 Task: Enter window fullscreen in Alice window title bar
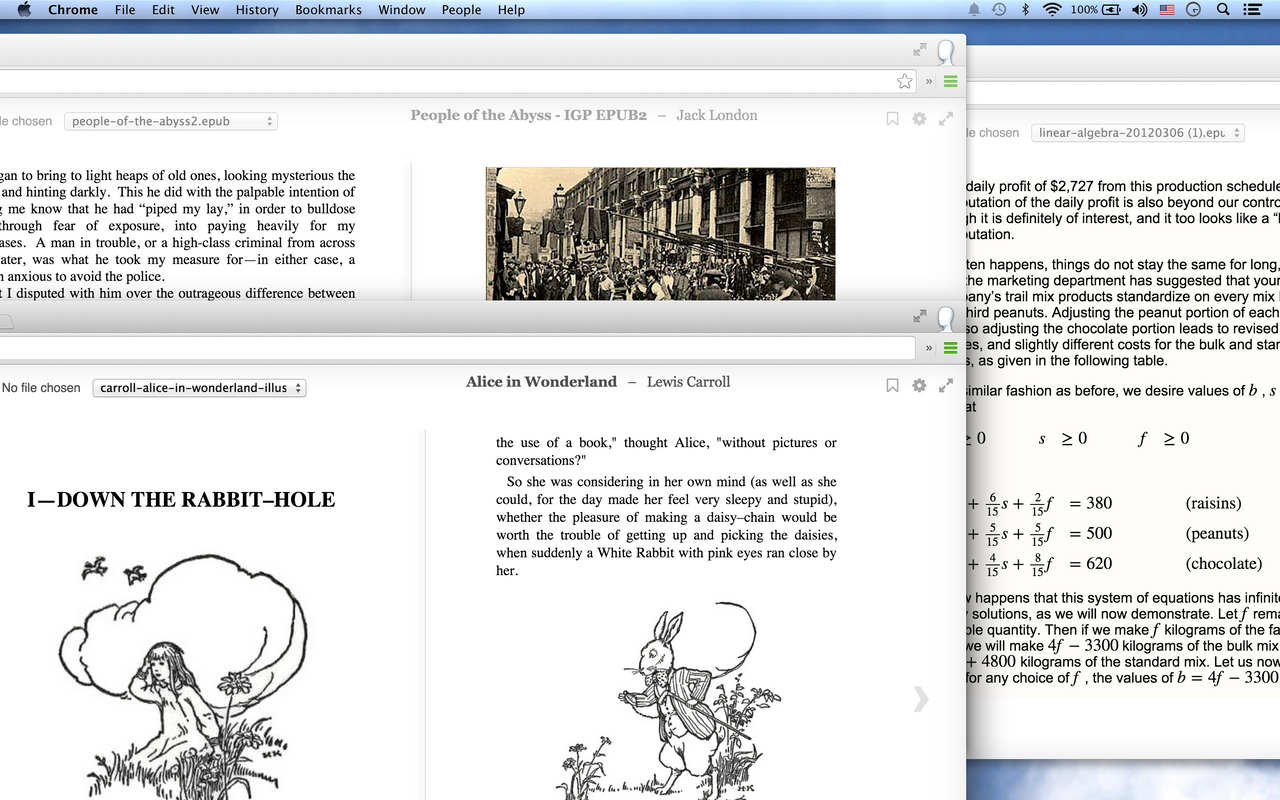(920, 316)
